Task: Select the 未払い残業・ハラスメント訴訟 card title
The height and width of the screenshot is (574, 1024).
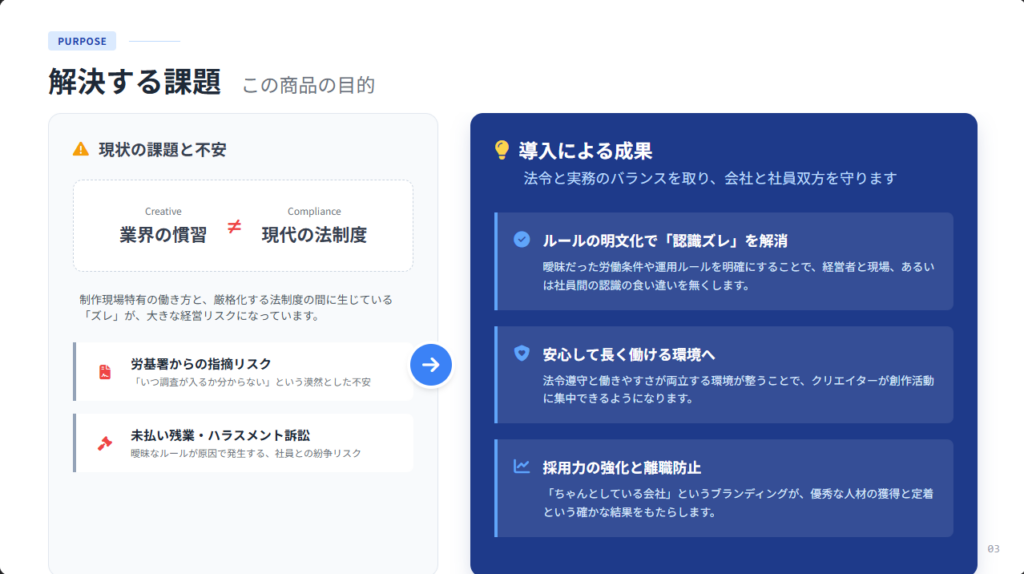Action: point(220,436)
